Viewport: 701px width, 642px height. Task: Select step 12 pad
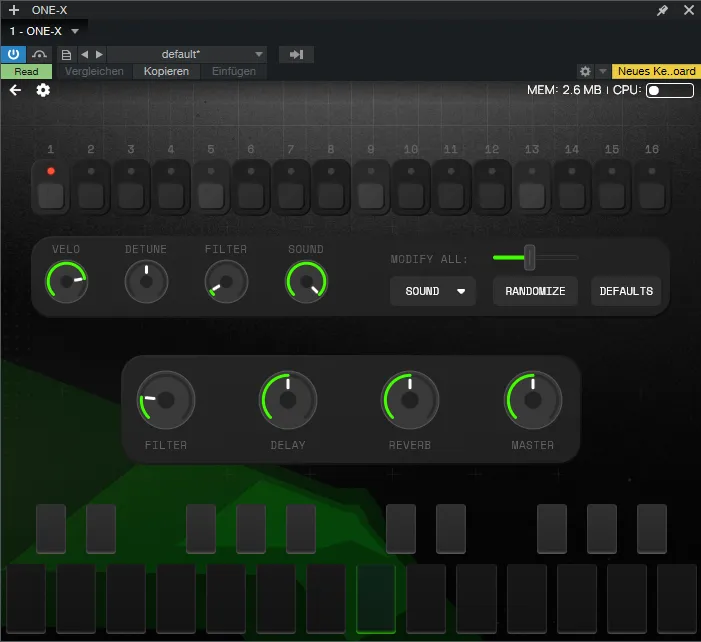coord(492,187)
